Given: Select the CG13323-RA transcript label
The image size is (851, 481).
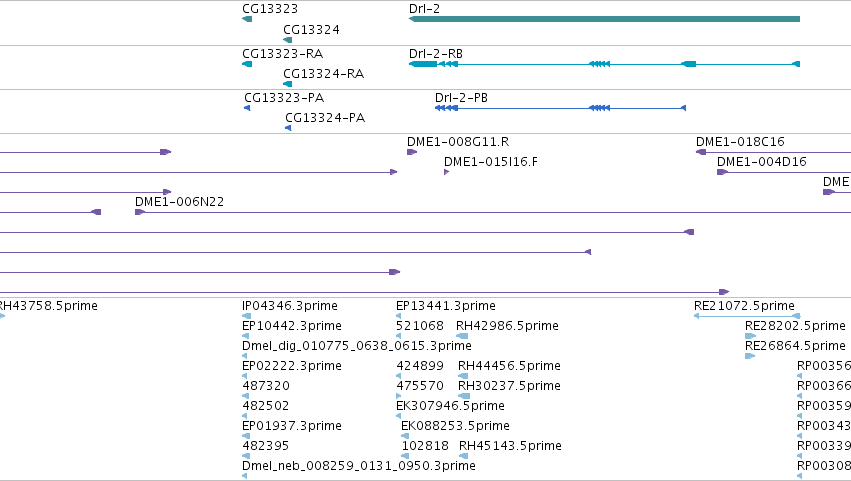Looking at the screenshot, I should (282, 54).
